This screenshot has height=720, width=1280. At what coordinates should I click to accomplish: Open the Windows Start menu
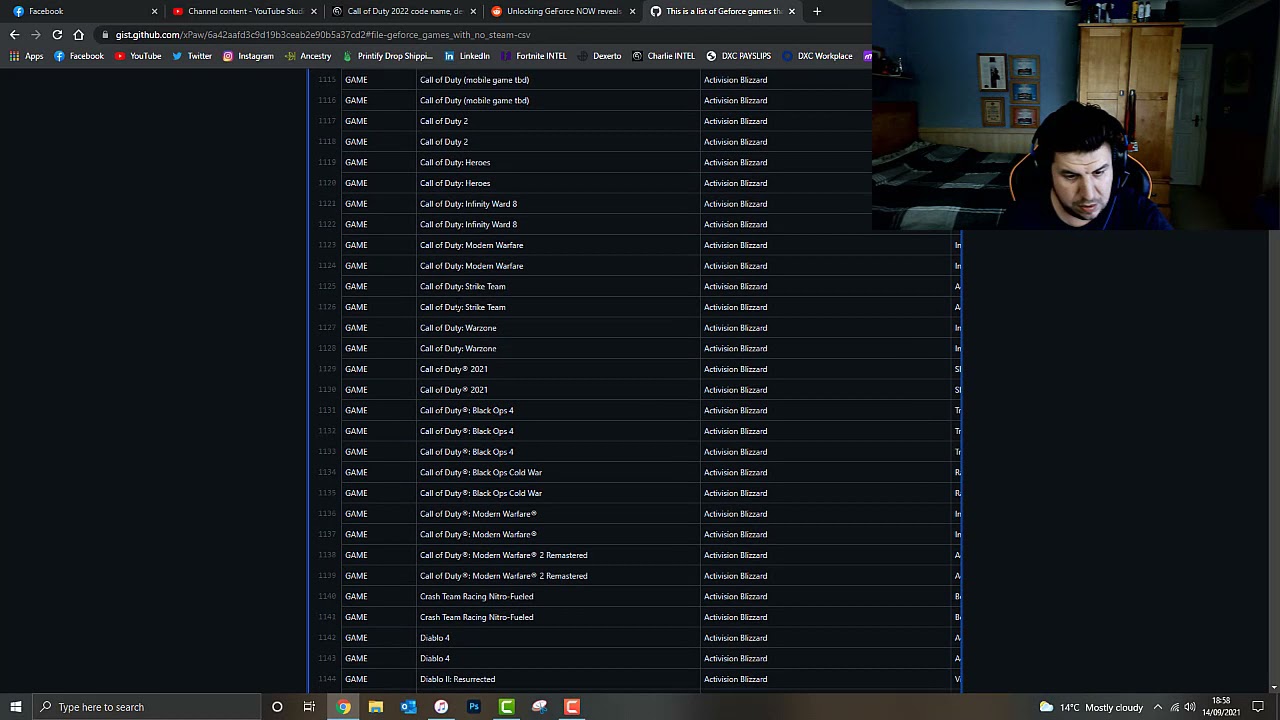click(x=15, y=707)
